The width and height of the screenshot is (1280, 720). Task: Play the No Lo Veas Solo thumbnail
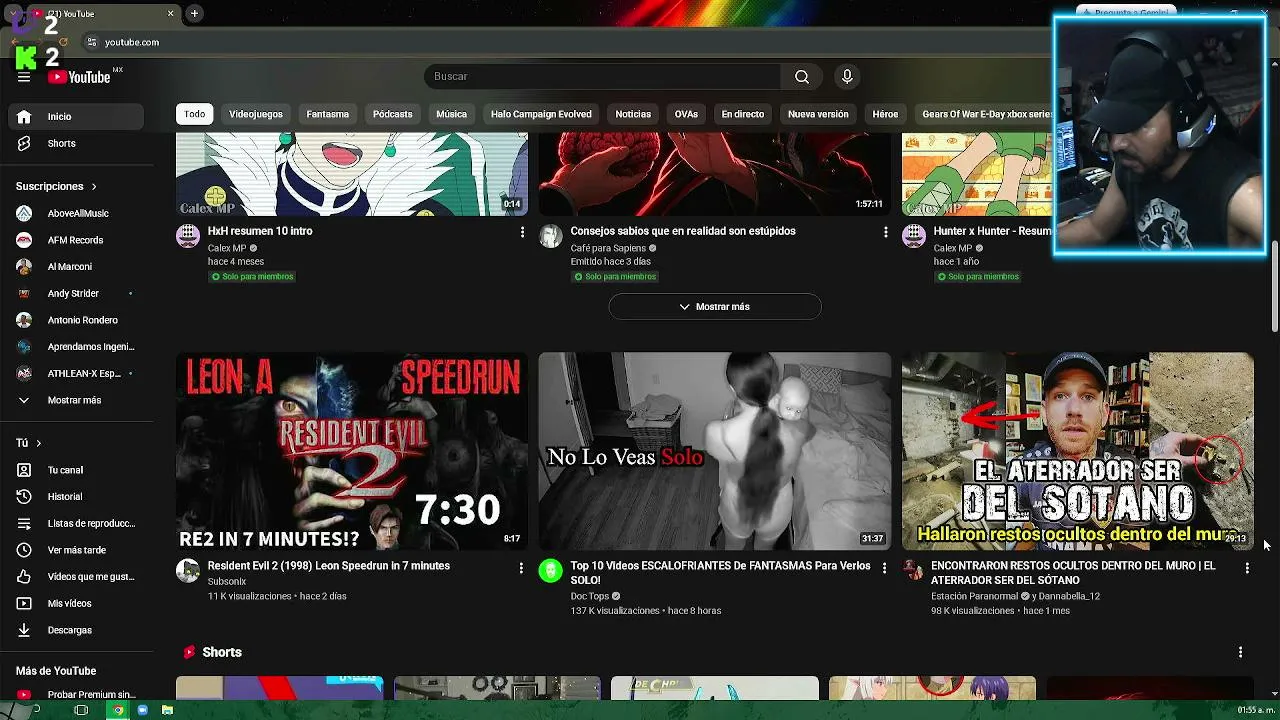(715, 451)
